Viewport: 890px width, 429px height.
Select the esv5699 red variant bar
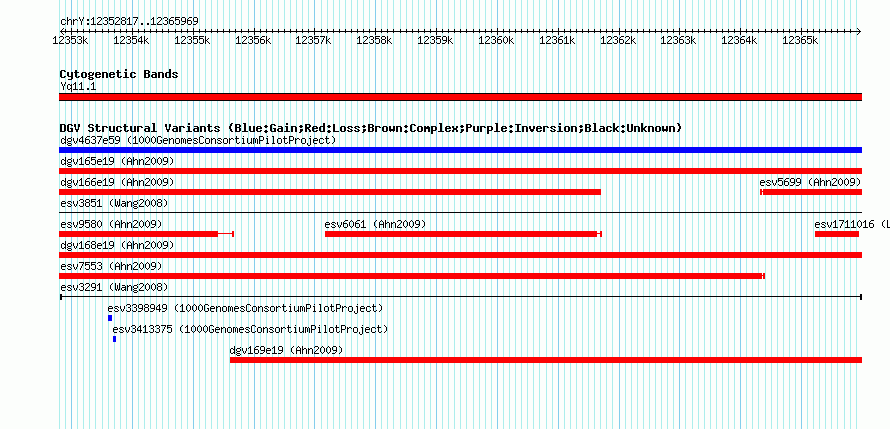(x=811, y=192)
